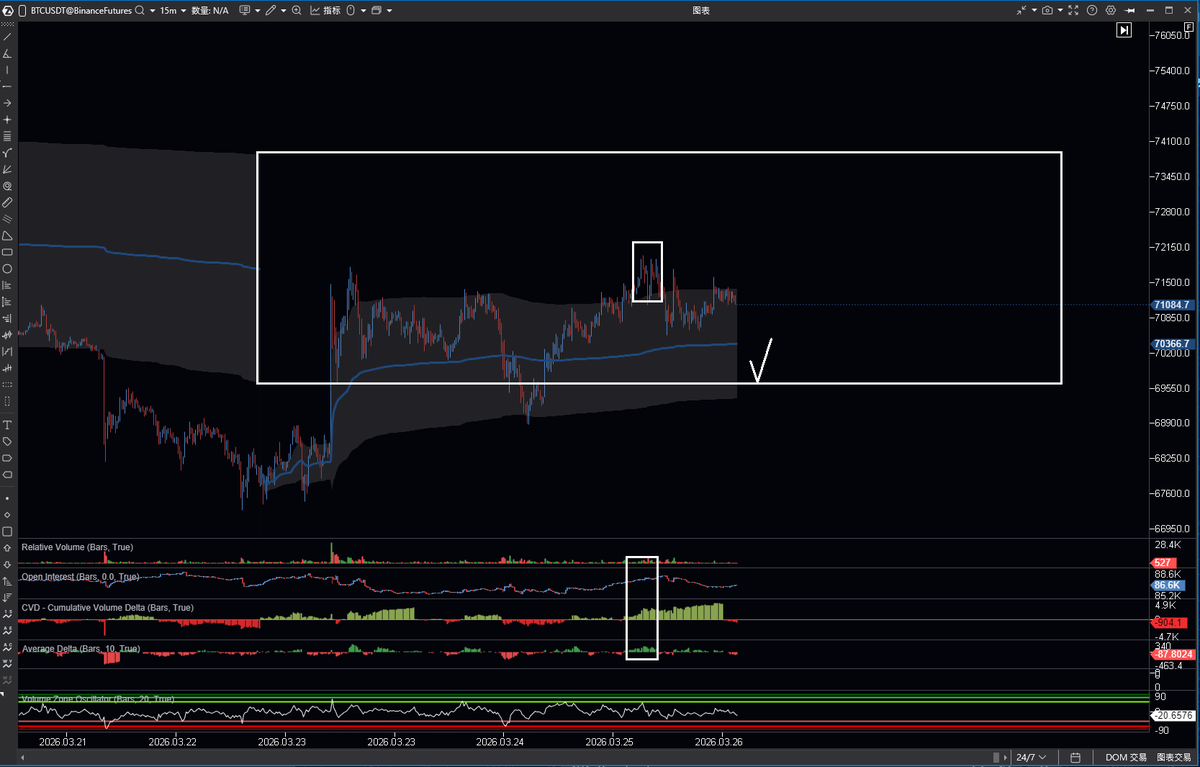Take a chart screenshot with camera icon
The image size is (1200, 767).
pyautogui.click(x=1047, y=10)
